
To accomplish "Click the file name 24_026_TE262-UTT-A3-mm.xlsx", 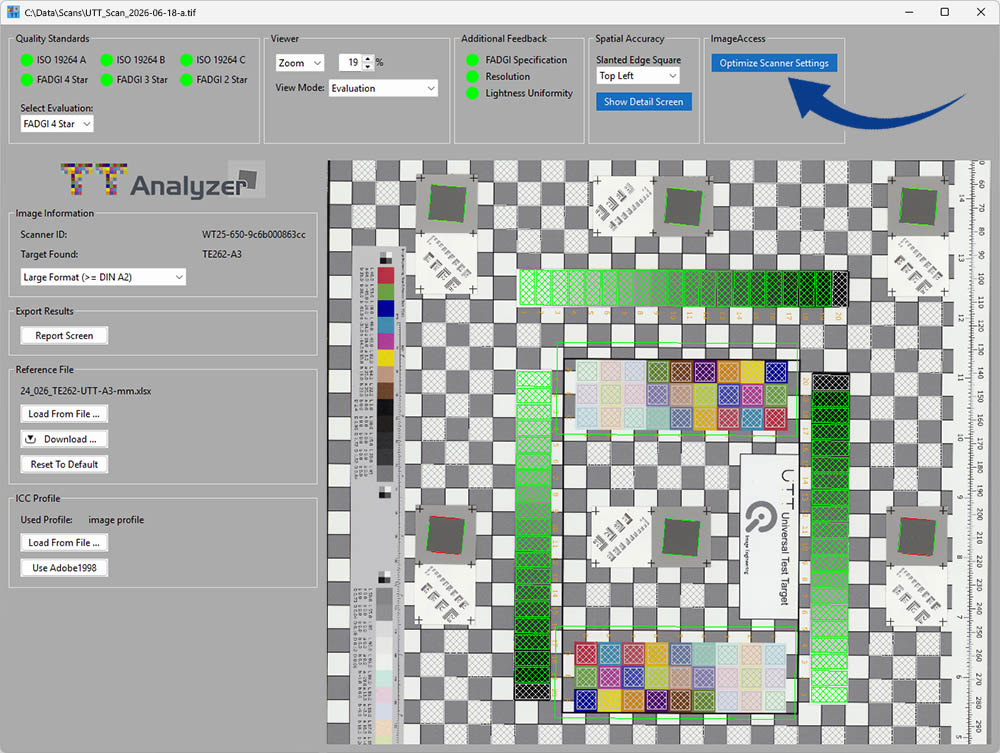I will coord(85,391).
